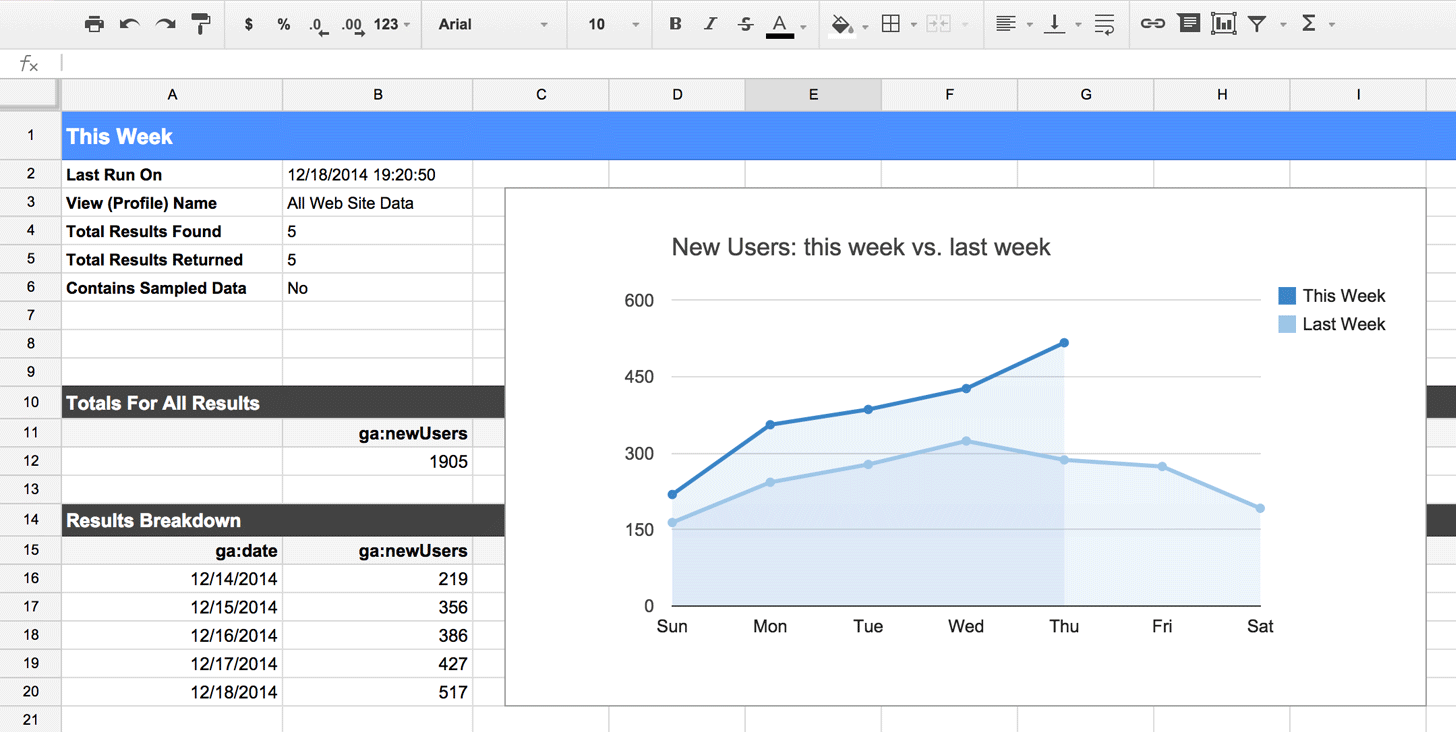Decrease decimal places
The width and height of the screenshot is (1456, 732).
coord(318,23)
